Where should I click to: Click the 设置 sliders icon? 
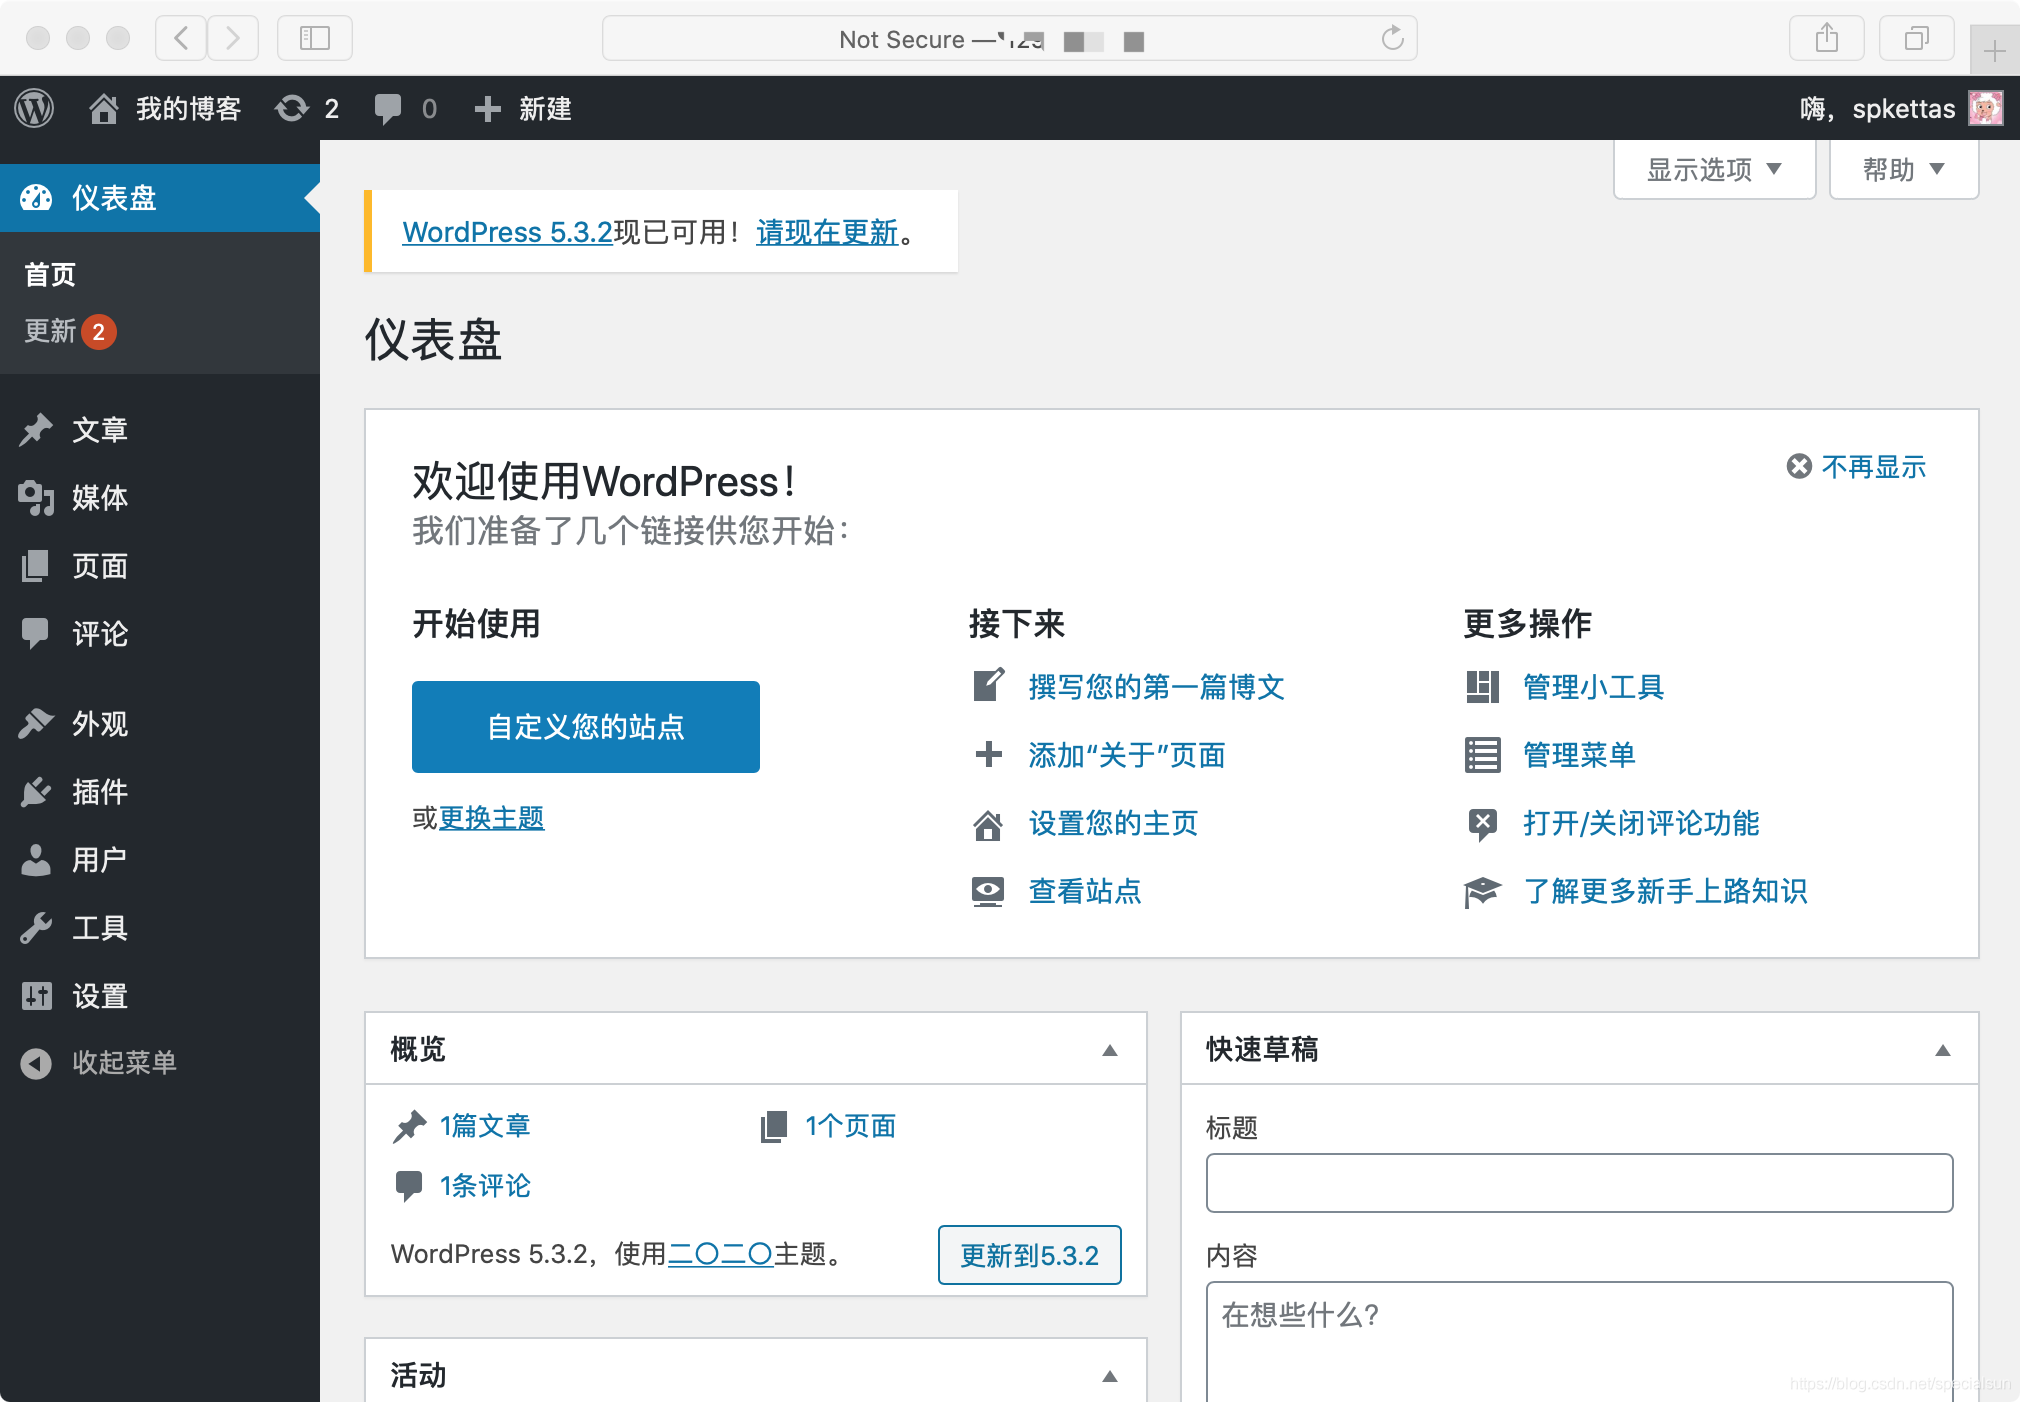pyautogui.click(x=36, y=996)
